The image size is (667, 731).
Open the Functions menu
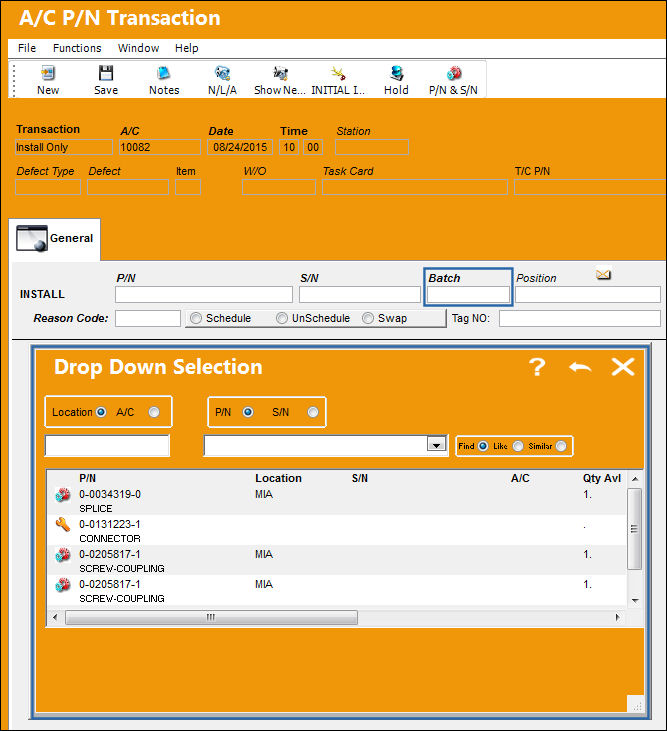point(77,48)
